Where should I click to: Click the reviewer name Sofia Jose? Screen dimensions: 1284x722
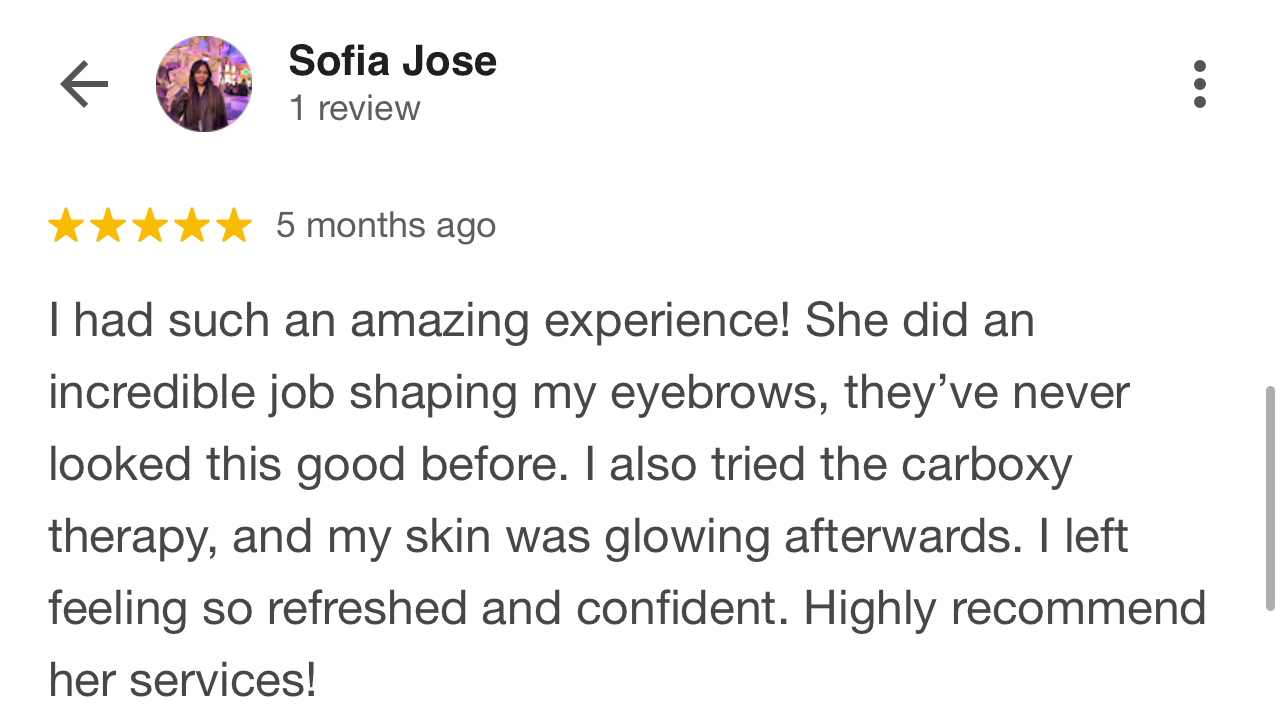(x=392, y=60)
